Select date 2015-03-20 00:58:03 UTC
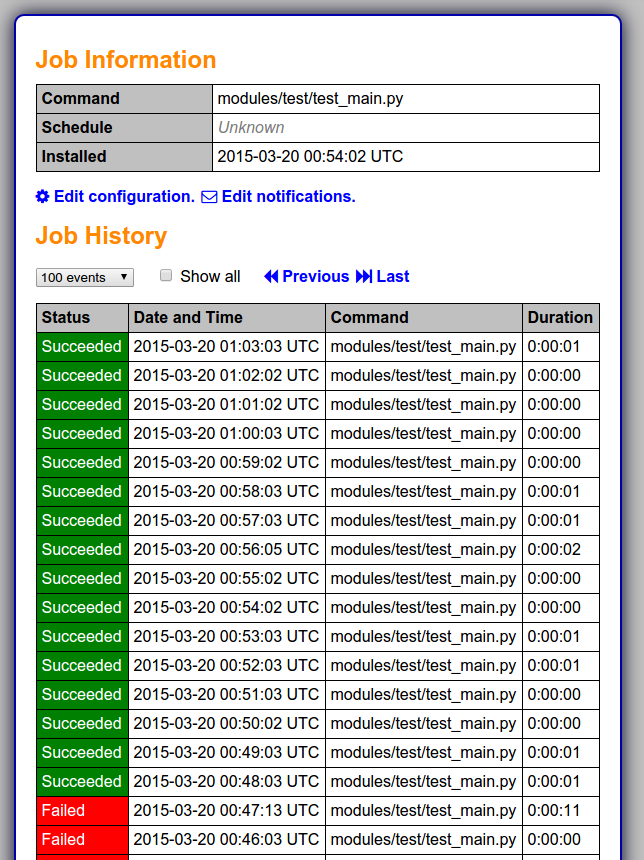This screenshot has height=860, width=644. pos(226,492)
